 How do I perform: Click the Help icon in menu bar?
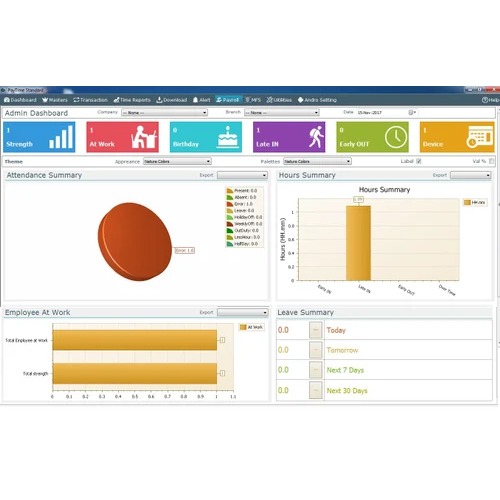pyautogui.click(x=490, y=100)
